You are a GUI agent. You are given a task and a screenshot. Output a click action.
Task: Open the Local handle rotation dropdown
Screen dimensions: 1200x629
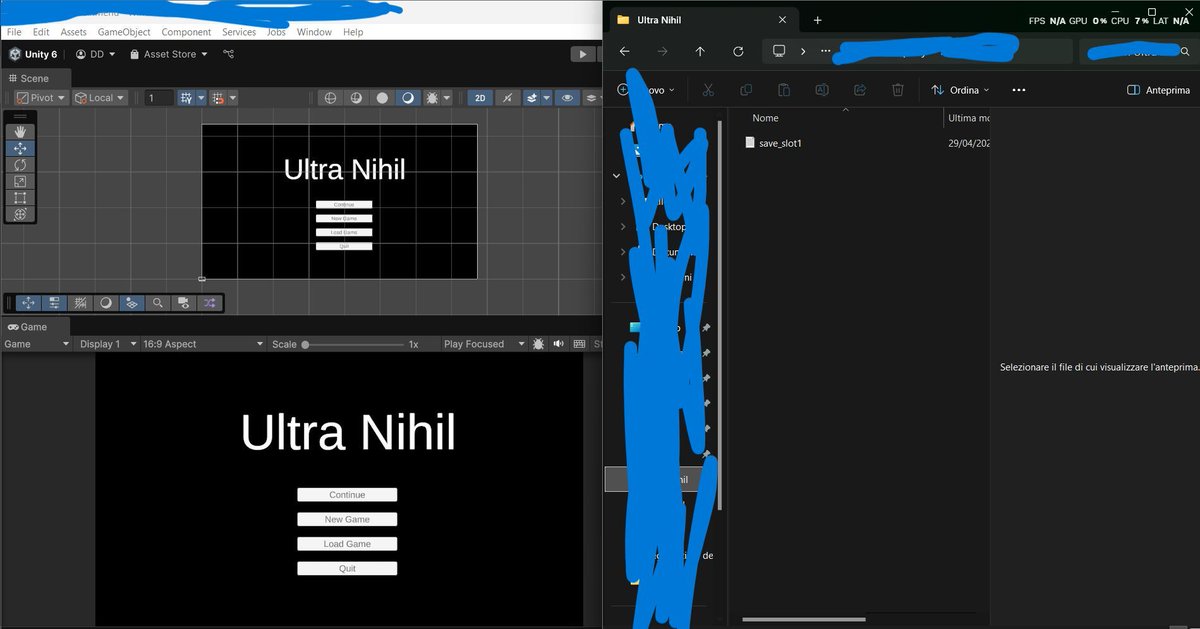pyautogui.click(x=100, y=98)
